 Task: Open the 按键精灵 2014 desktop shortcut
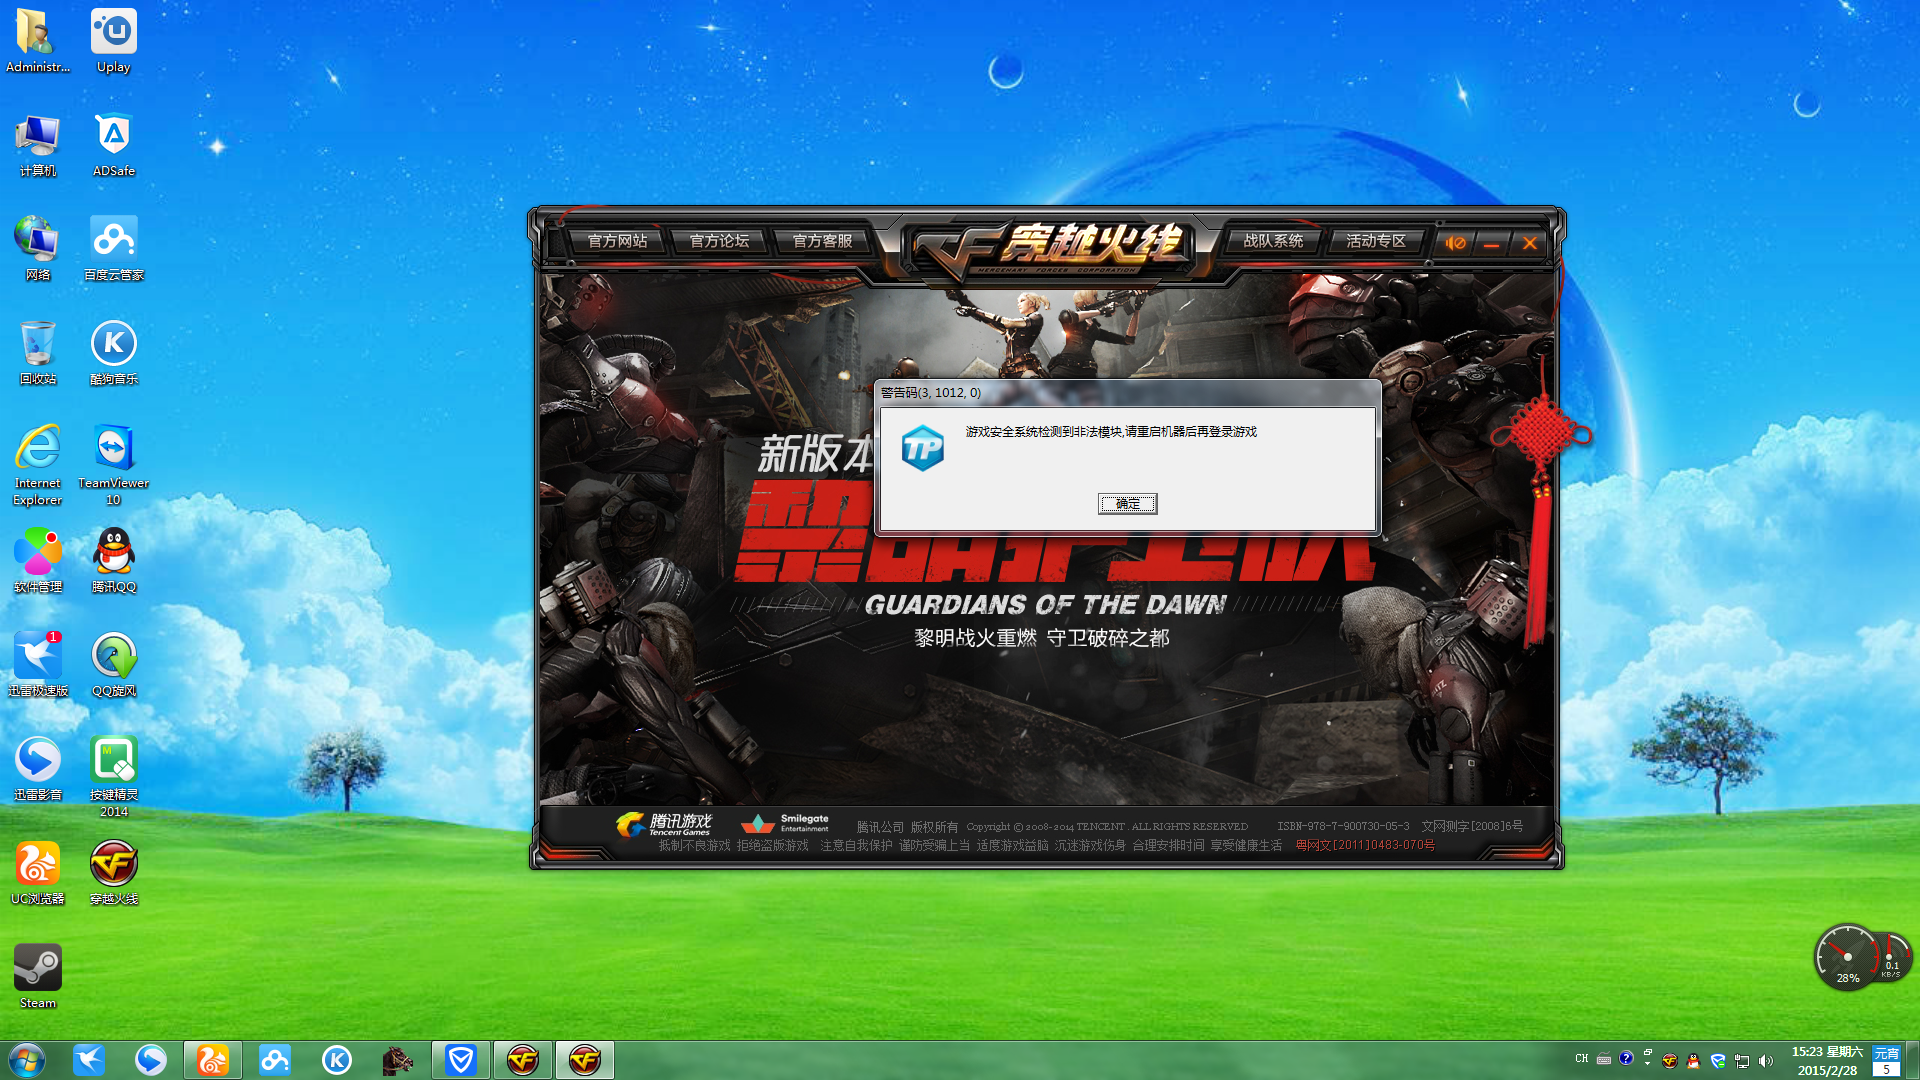click(x=114, y=777)
